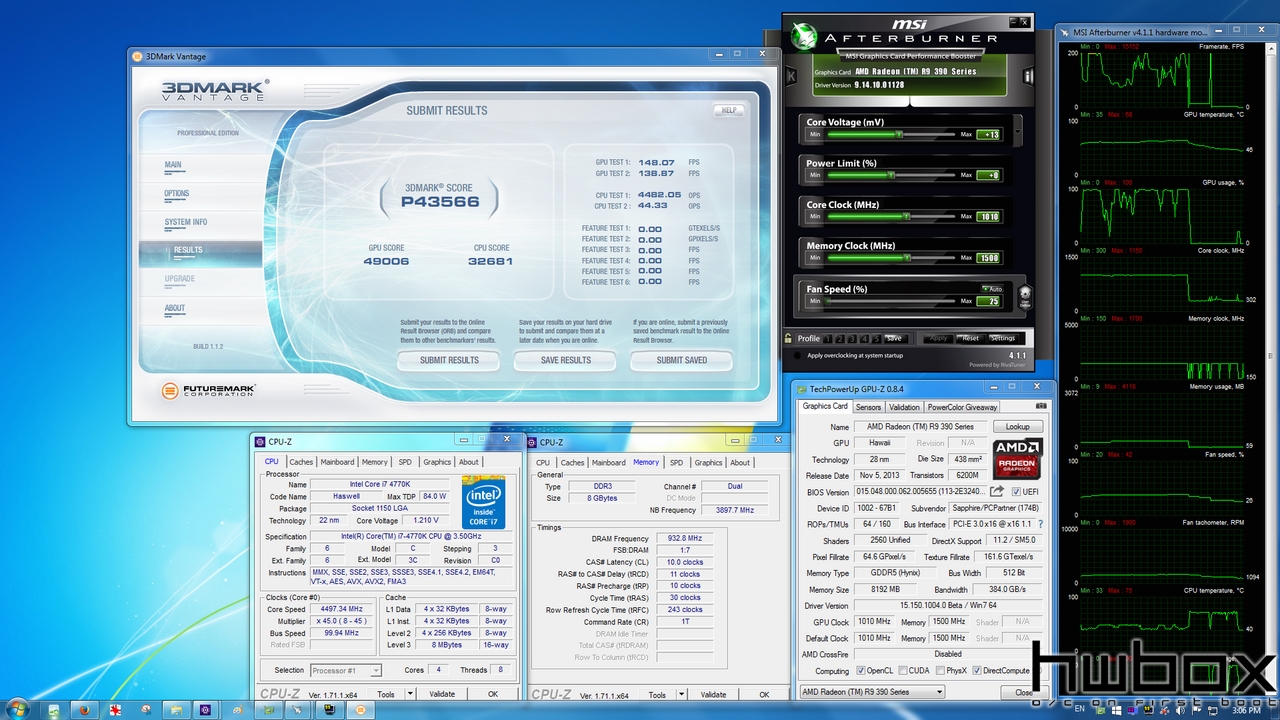Click the Power Limit slider handle
The width and height of the screenshot is (1280, 720).
point(889,175)
